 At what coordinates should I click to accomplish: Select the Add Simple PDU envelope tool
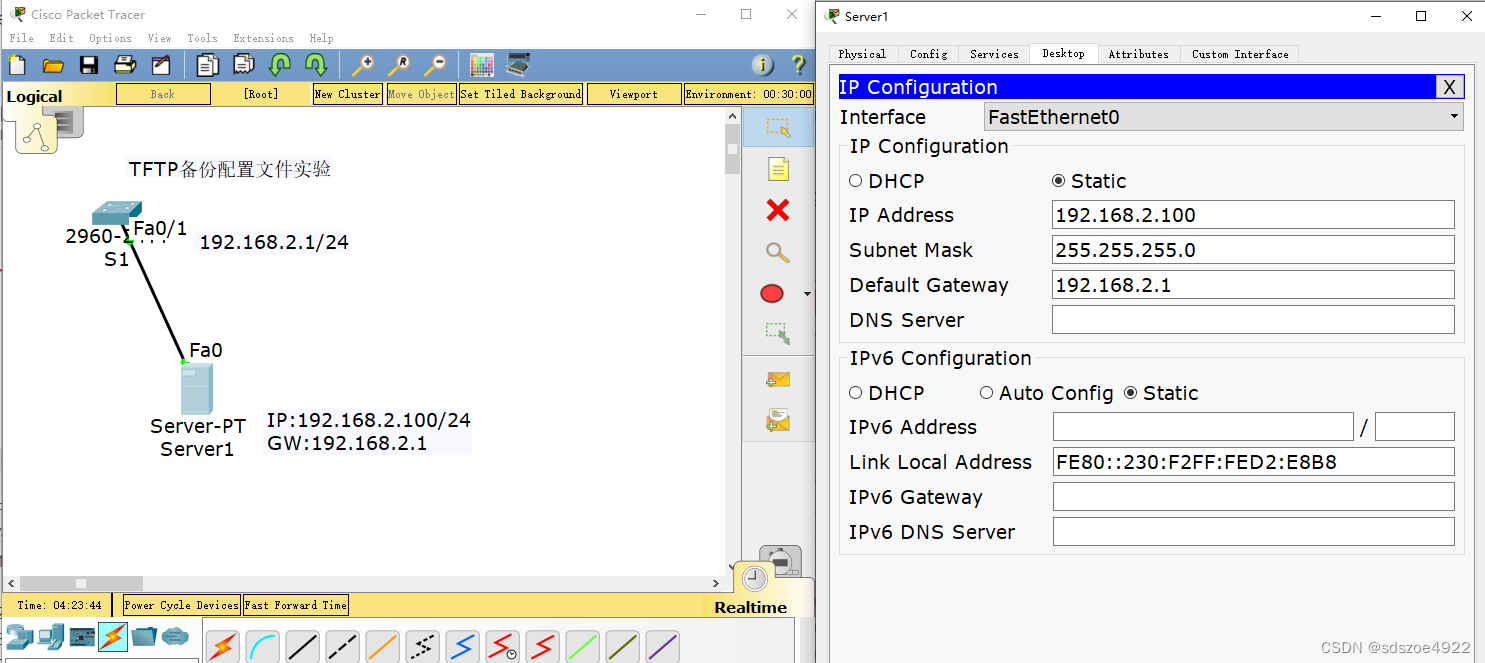pos(778,379)
